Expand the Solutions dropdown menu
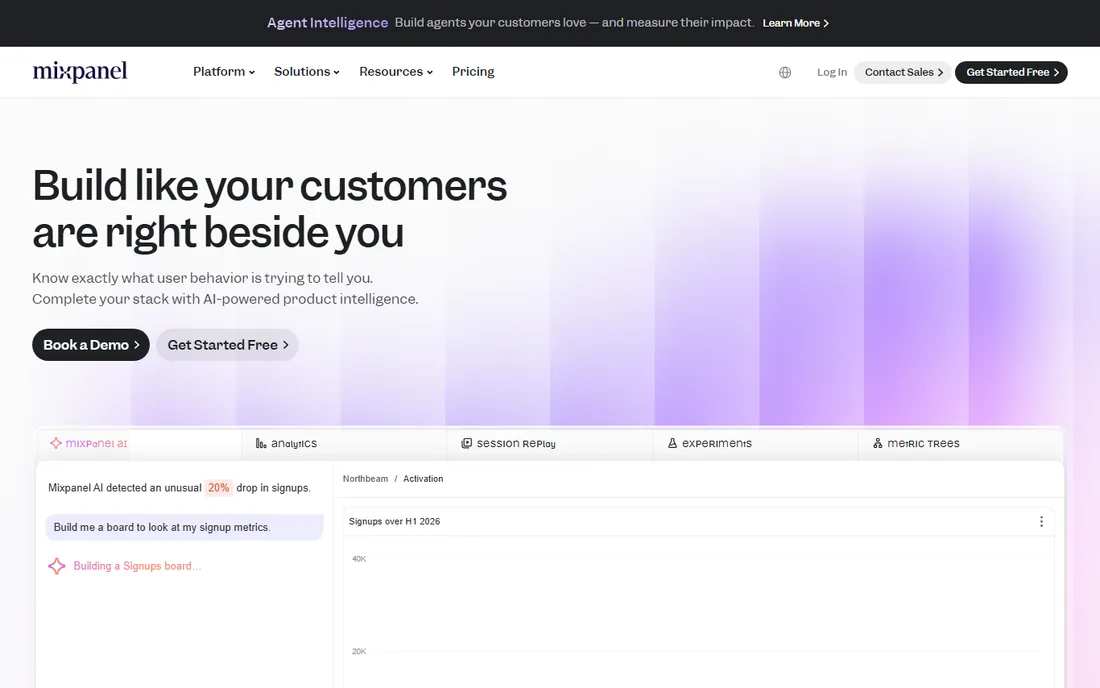 [x=307, y=72]
